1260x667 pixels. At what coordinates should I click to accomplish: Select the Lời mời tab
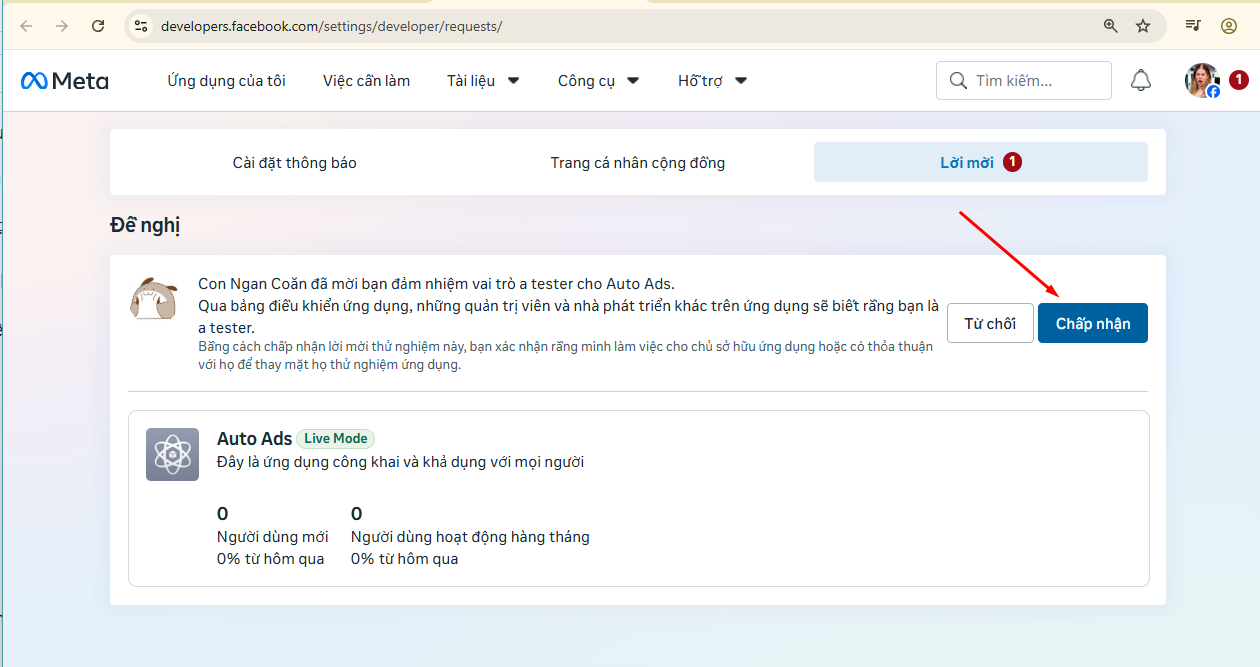point(981,162)
